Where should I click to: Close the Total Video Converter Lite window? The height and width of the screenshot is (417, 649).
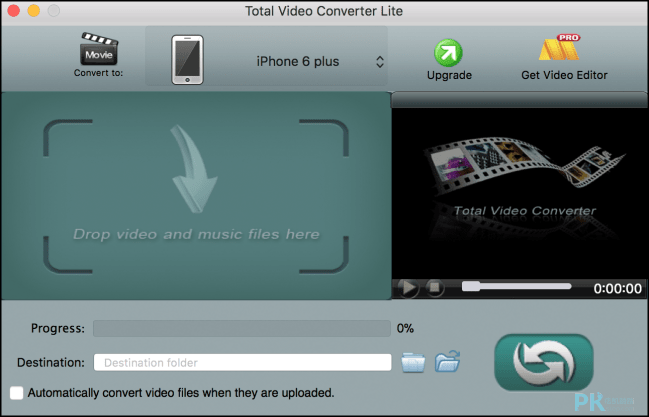pos(14,11)
